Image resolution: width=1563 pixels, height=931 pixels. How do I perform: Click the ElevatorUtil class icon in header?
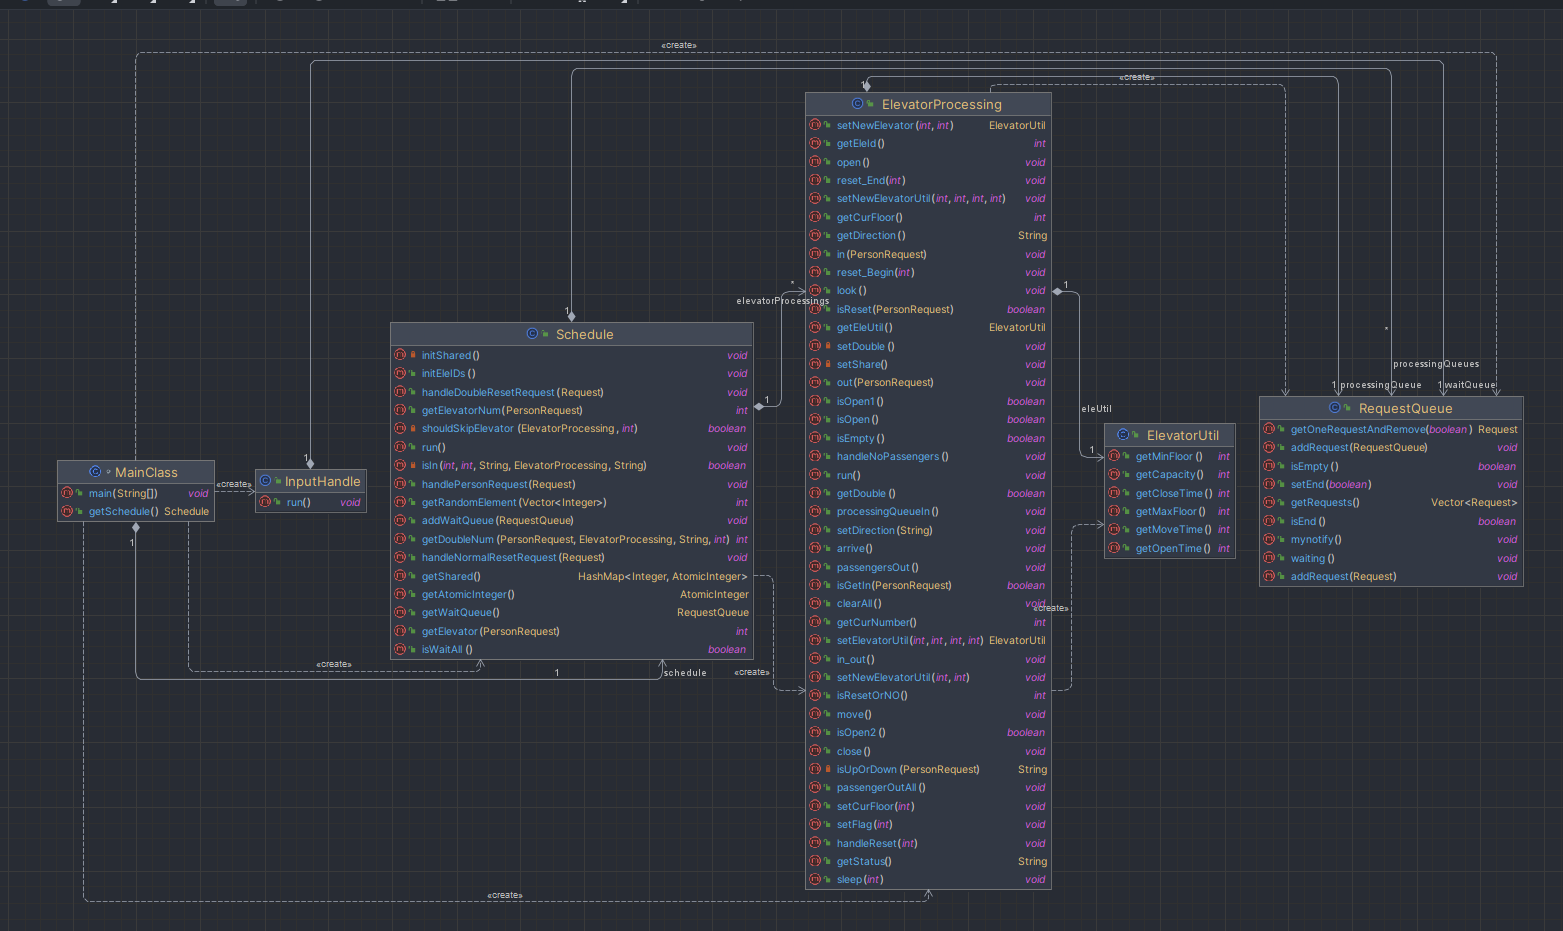coord(1123,435)
